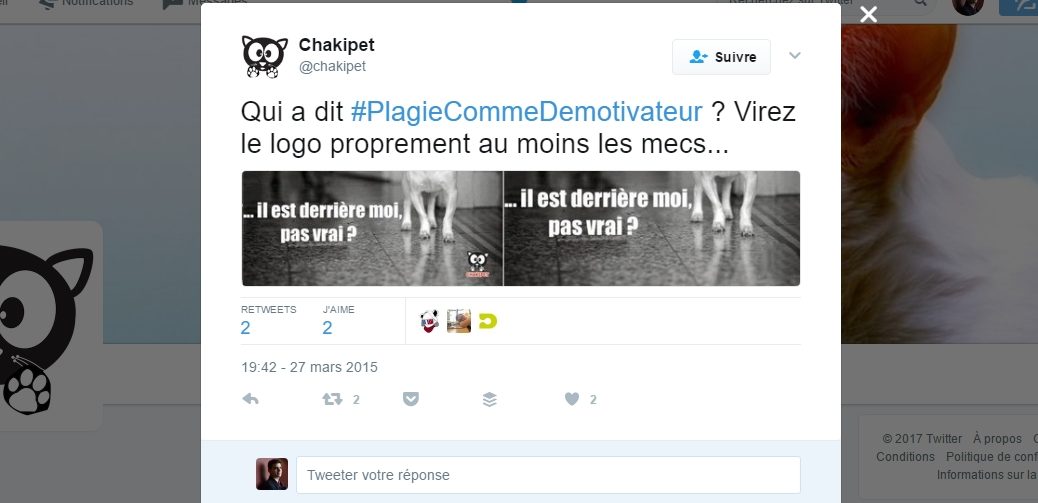The image size is (1038, 503).
Task: Click the first liker's panda avatar
Action: tap(430, 321)
